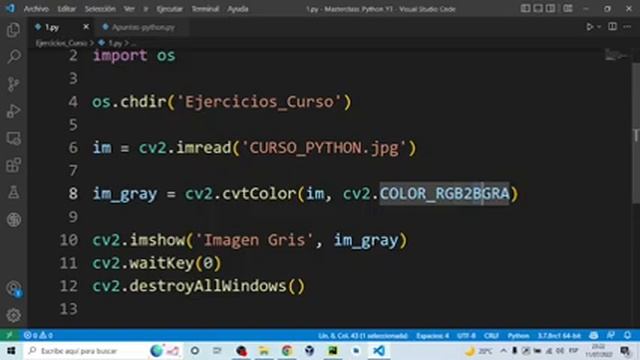Image resolution: width=640 pixels, height=360 pixels.
Task: Run the Python file with the play button
Action: click(x=589, y=27)
